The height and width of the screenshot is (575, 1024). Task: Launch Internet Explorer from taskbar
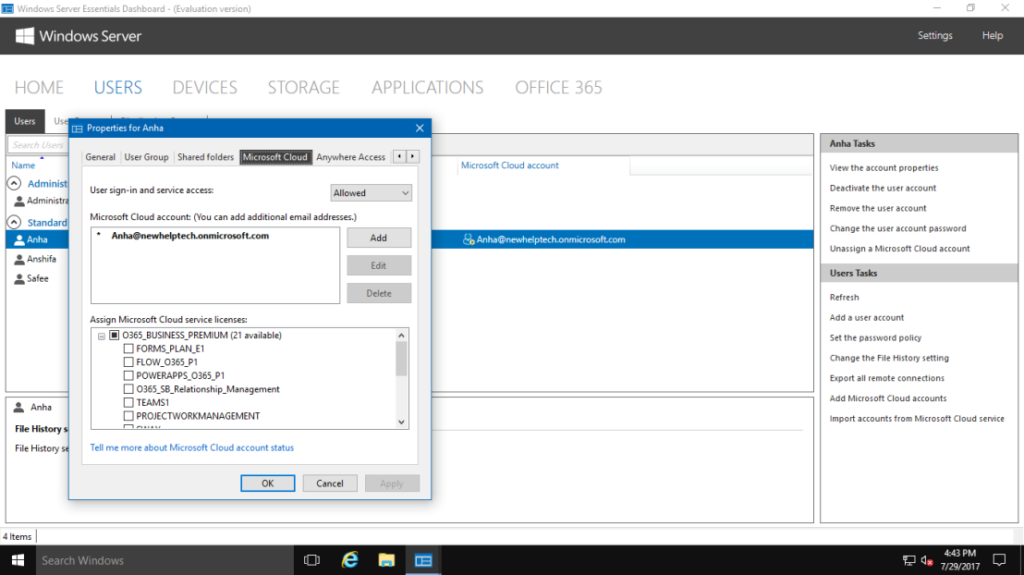350,560
